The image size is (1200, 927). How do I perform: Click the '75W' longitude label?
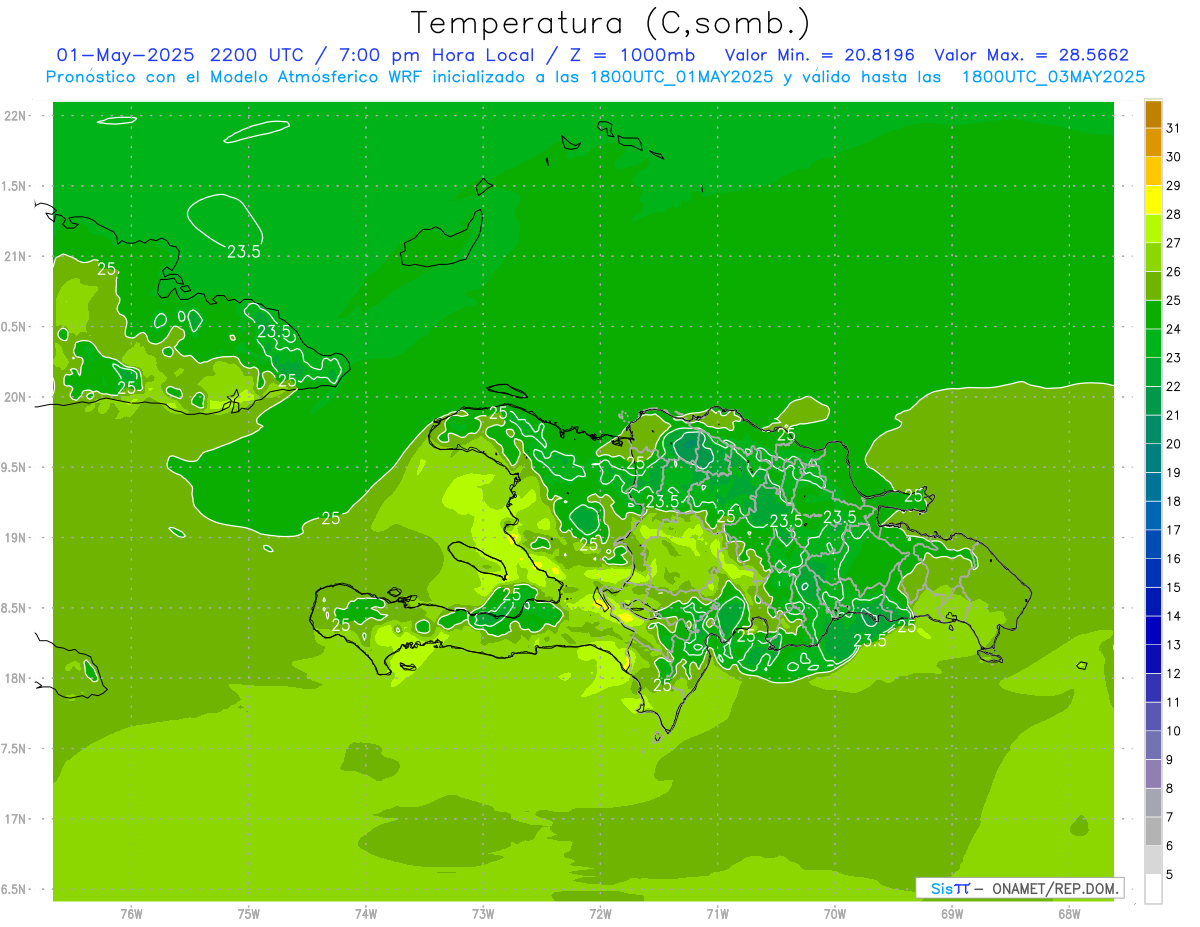(x=249, y=914)
